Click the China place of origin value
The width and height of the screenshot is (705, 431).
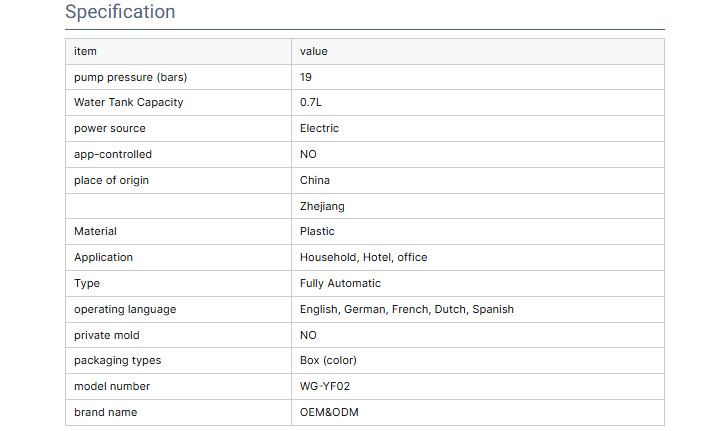[x=314, y=181]
